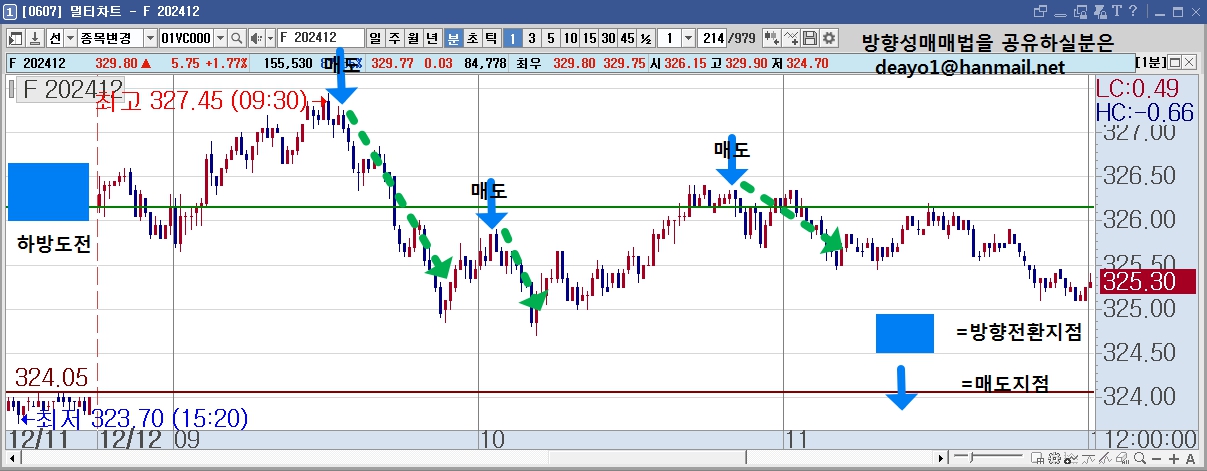The width and height of the screenshot is (1207, 471).
Task: Click the scroll right arrow at chart bottom
Action: (x=941, y=459)
